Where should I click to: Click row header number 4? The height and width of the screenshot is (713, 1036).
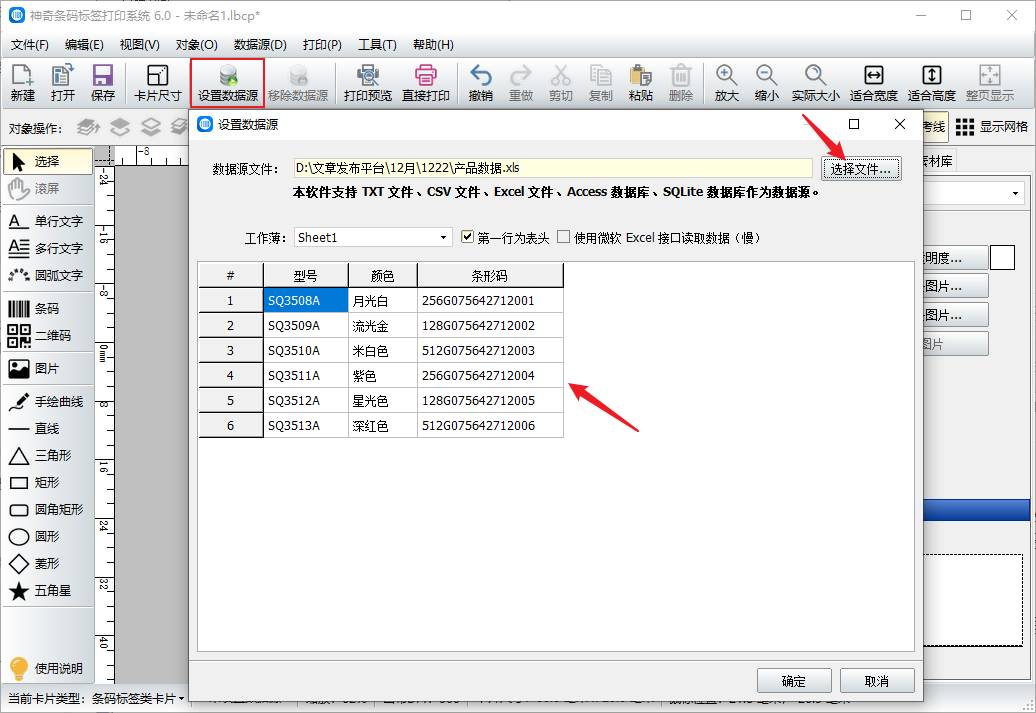[x=231, y=375]
